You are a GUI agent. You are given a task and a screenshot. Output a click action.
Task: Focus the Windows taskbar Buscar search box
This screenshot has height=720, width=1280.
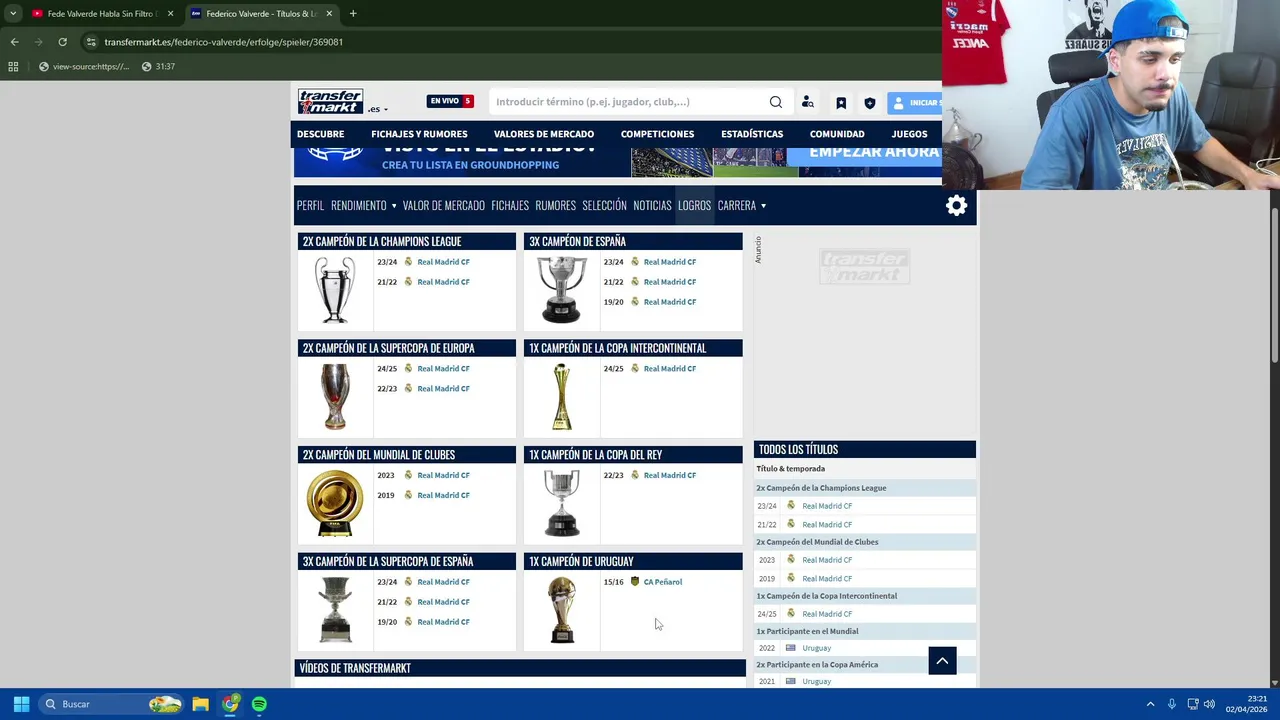point(112,704)
